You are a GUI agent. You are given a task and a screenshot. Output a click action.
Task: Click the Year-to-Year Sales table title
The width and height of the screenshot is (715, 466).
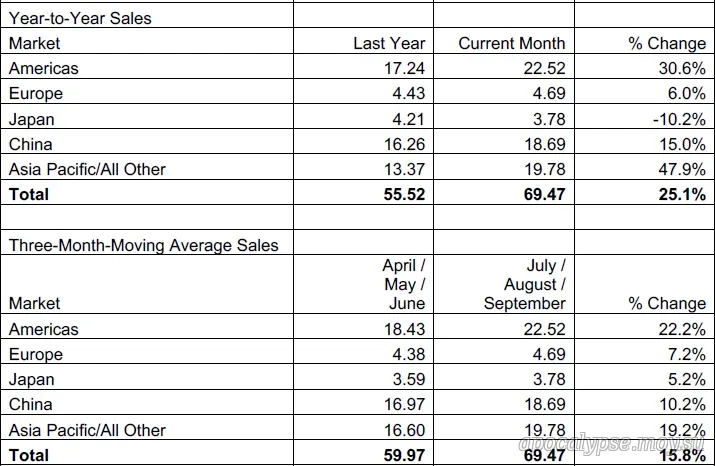click(80, 18)
